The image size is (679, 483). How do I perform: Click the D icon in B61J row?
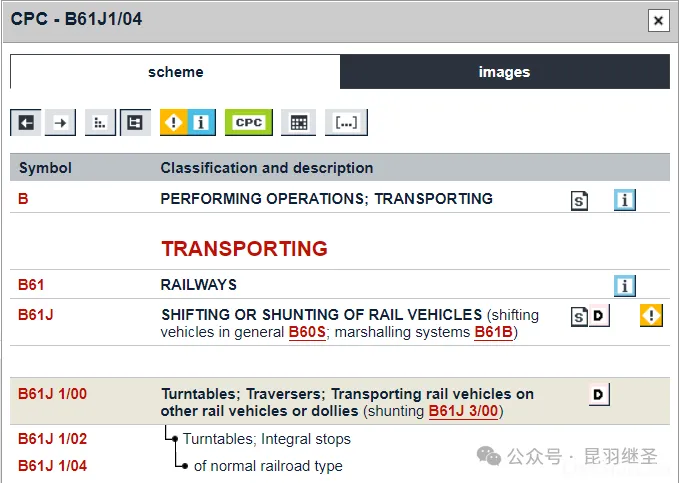[599, 317]
